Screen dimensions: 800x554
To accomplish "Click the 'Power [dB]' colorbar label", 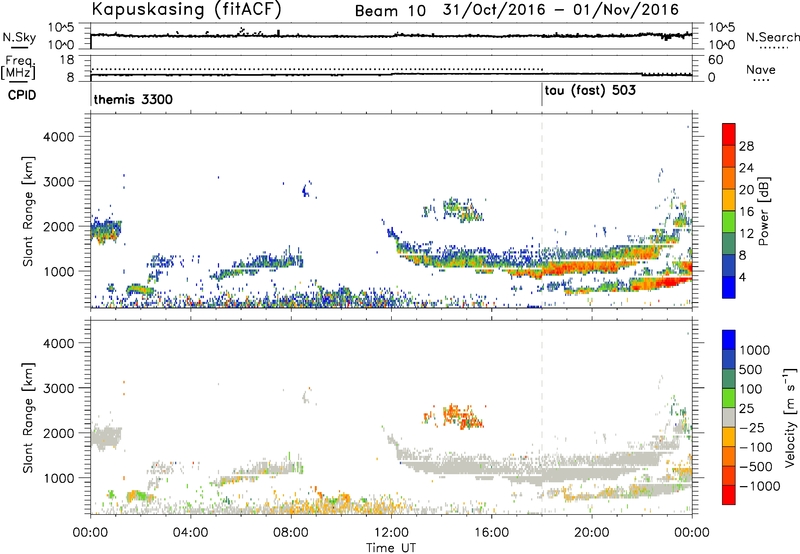I will point(763,211).
